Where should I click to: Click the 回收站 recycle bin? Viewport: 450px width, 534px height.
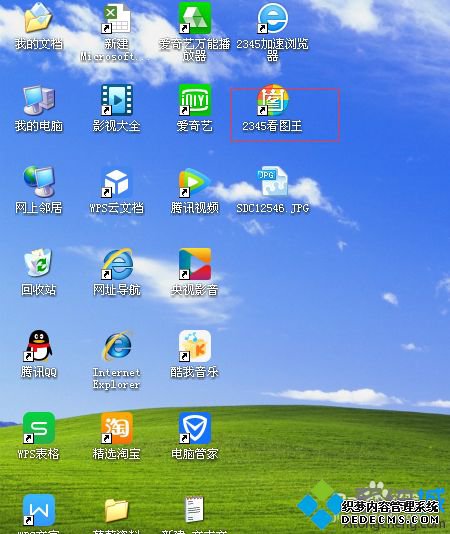pos(38,263)
